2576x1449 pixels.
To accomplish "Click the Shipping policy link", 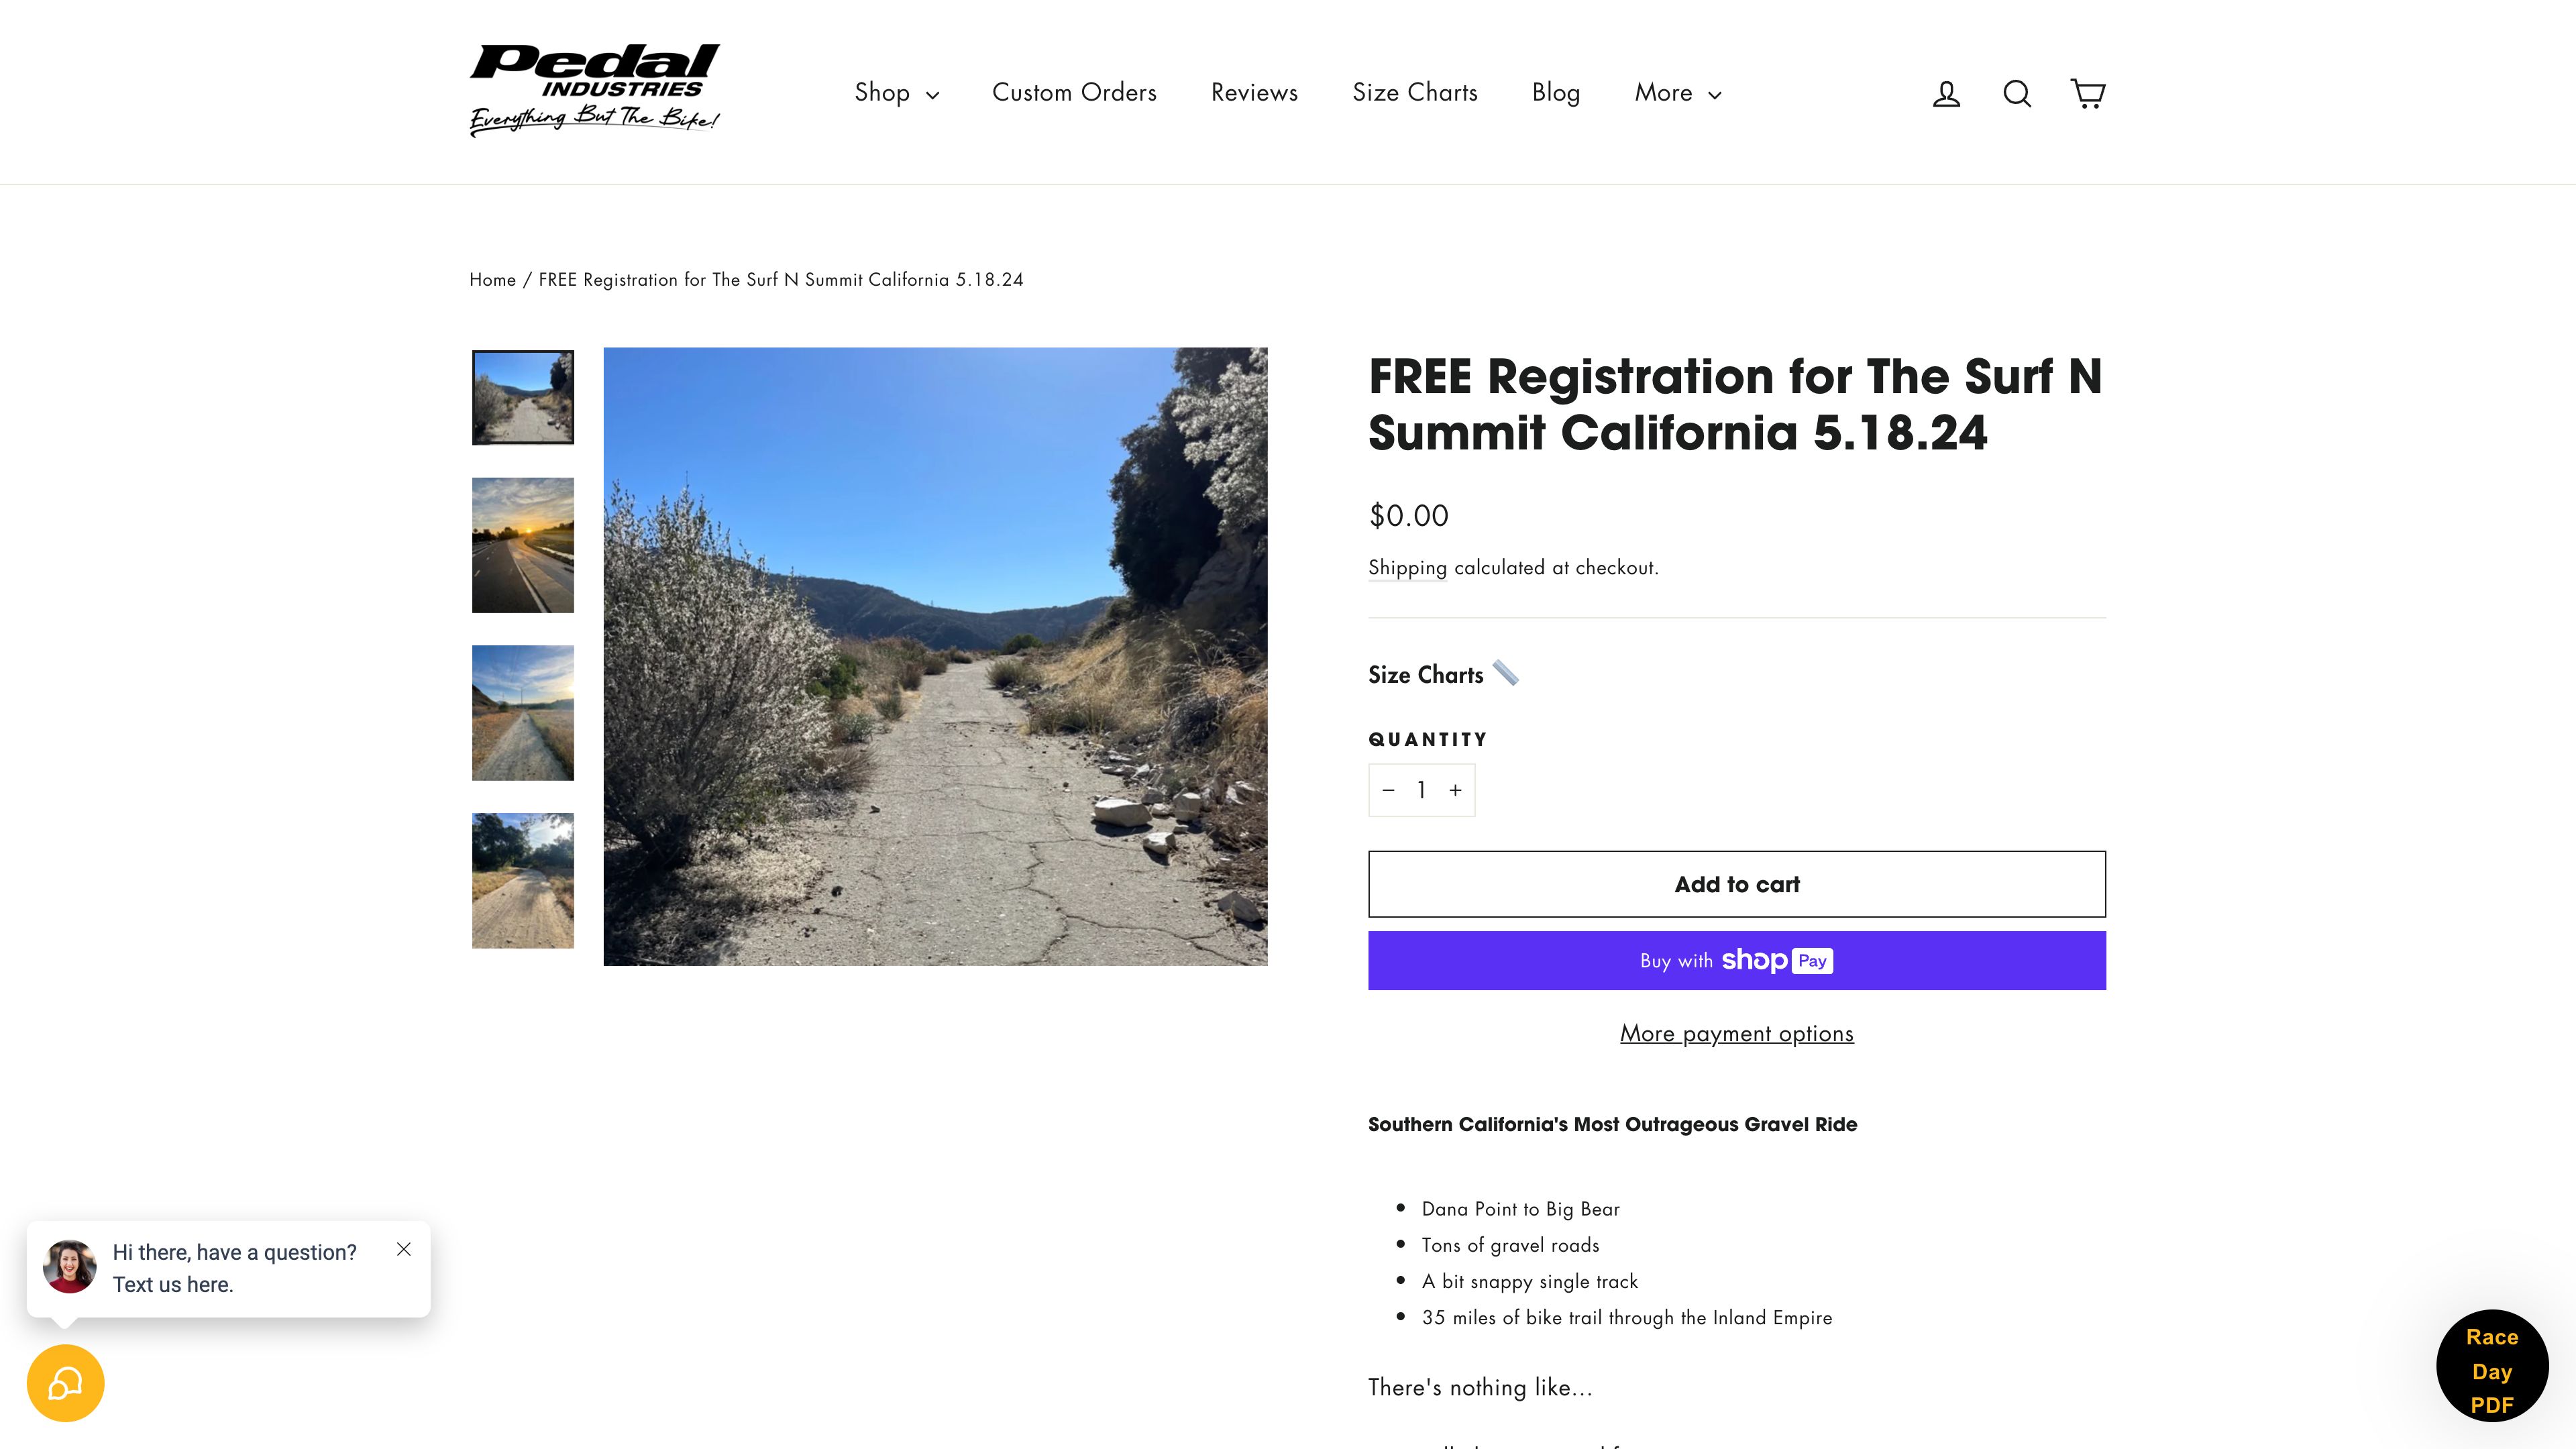I will coord(1407,568).
